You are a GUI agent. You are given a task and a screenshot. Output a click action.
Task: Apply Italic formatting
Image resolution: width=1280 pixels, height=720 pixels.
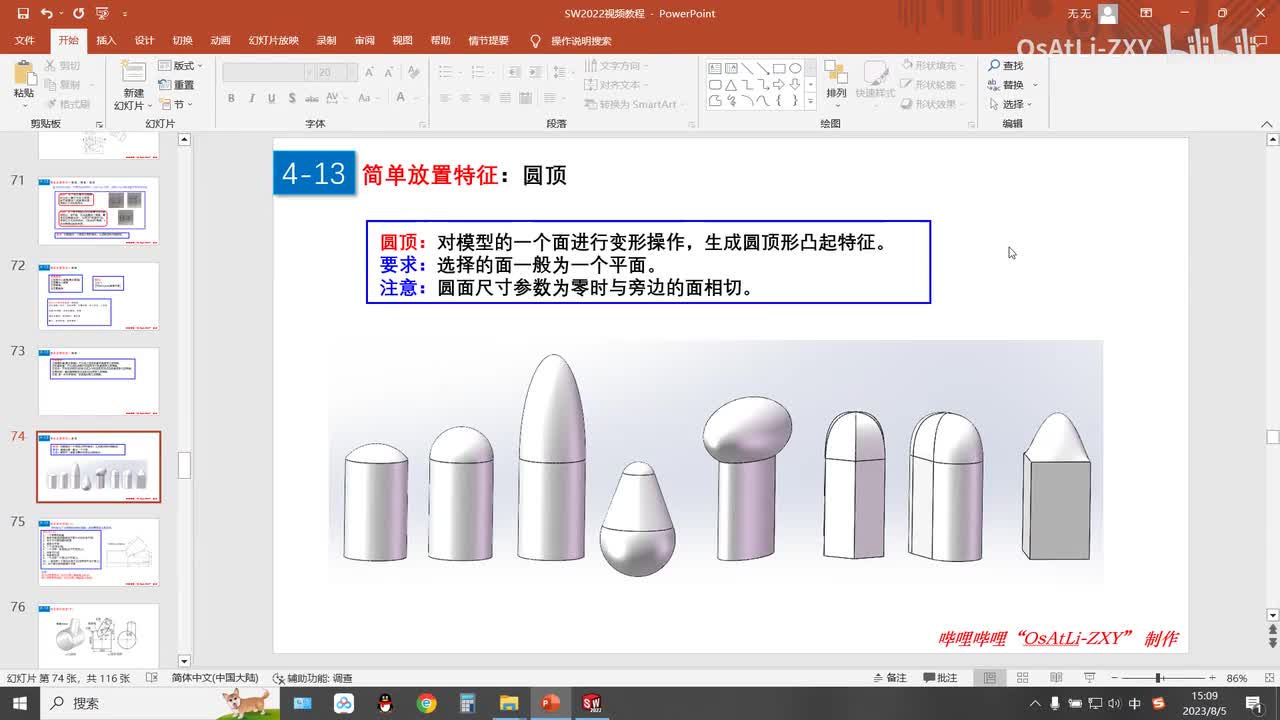click(252, 98)
